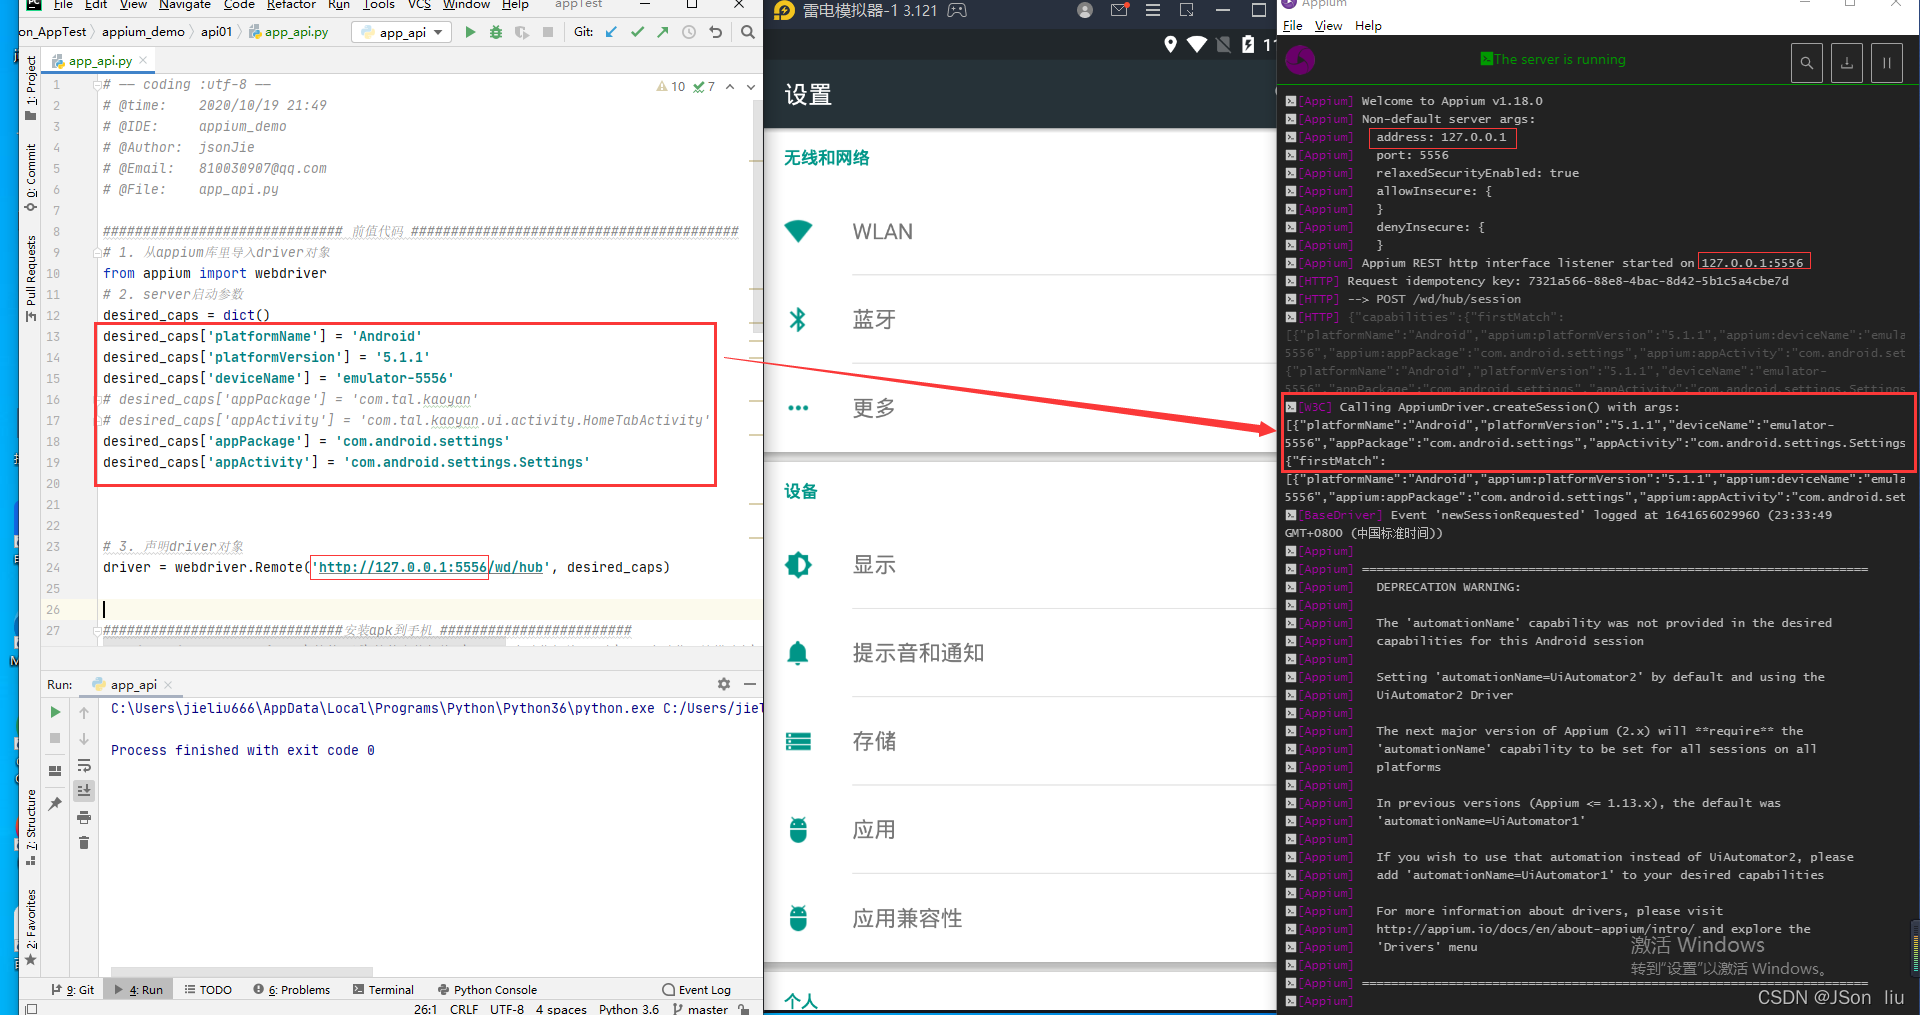This screenshot has width=1920, height=1015.
Task: Commit changes with the Git checkmark icon
Action: click(x=637, y=32)
